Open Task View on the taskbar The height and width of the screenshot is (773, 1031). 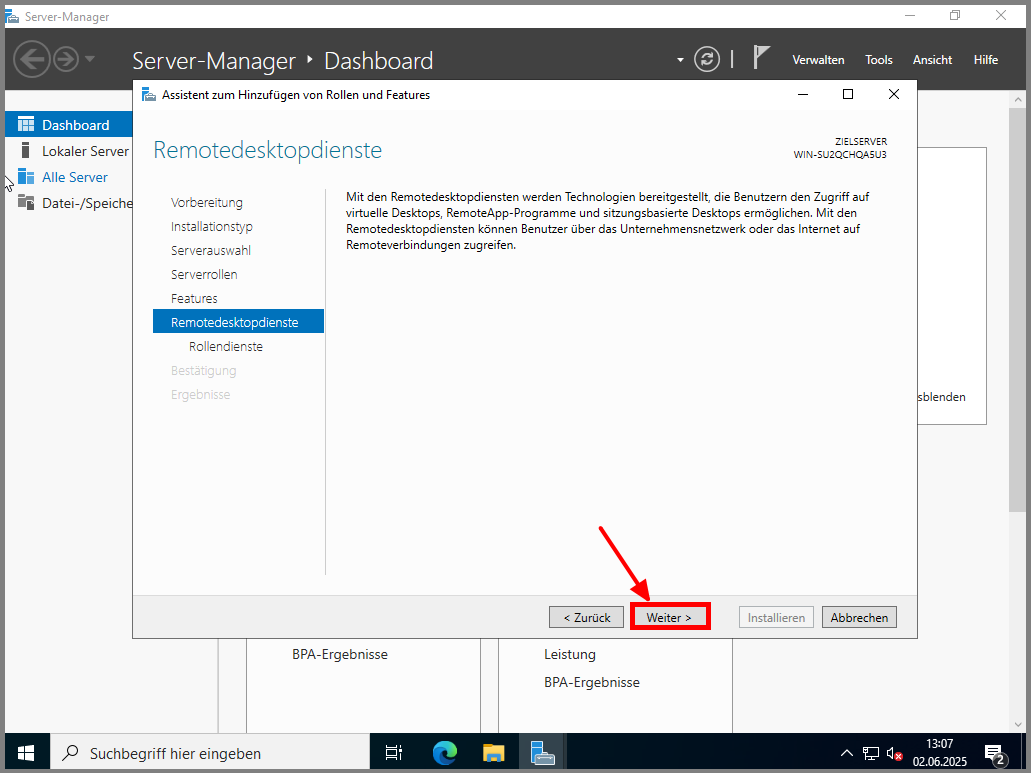point(394,753)
